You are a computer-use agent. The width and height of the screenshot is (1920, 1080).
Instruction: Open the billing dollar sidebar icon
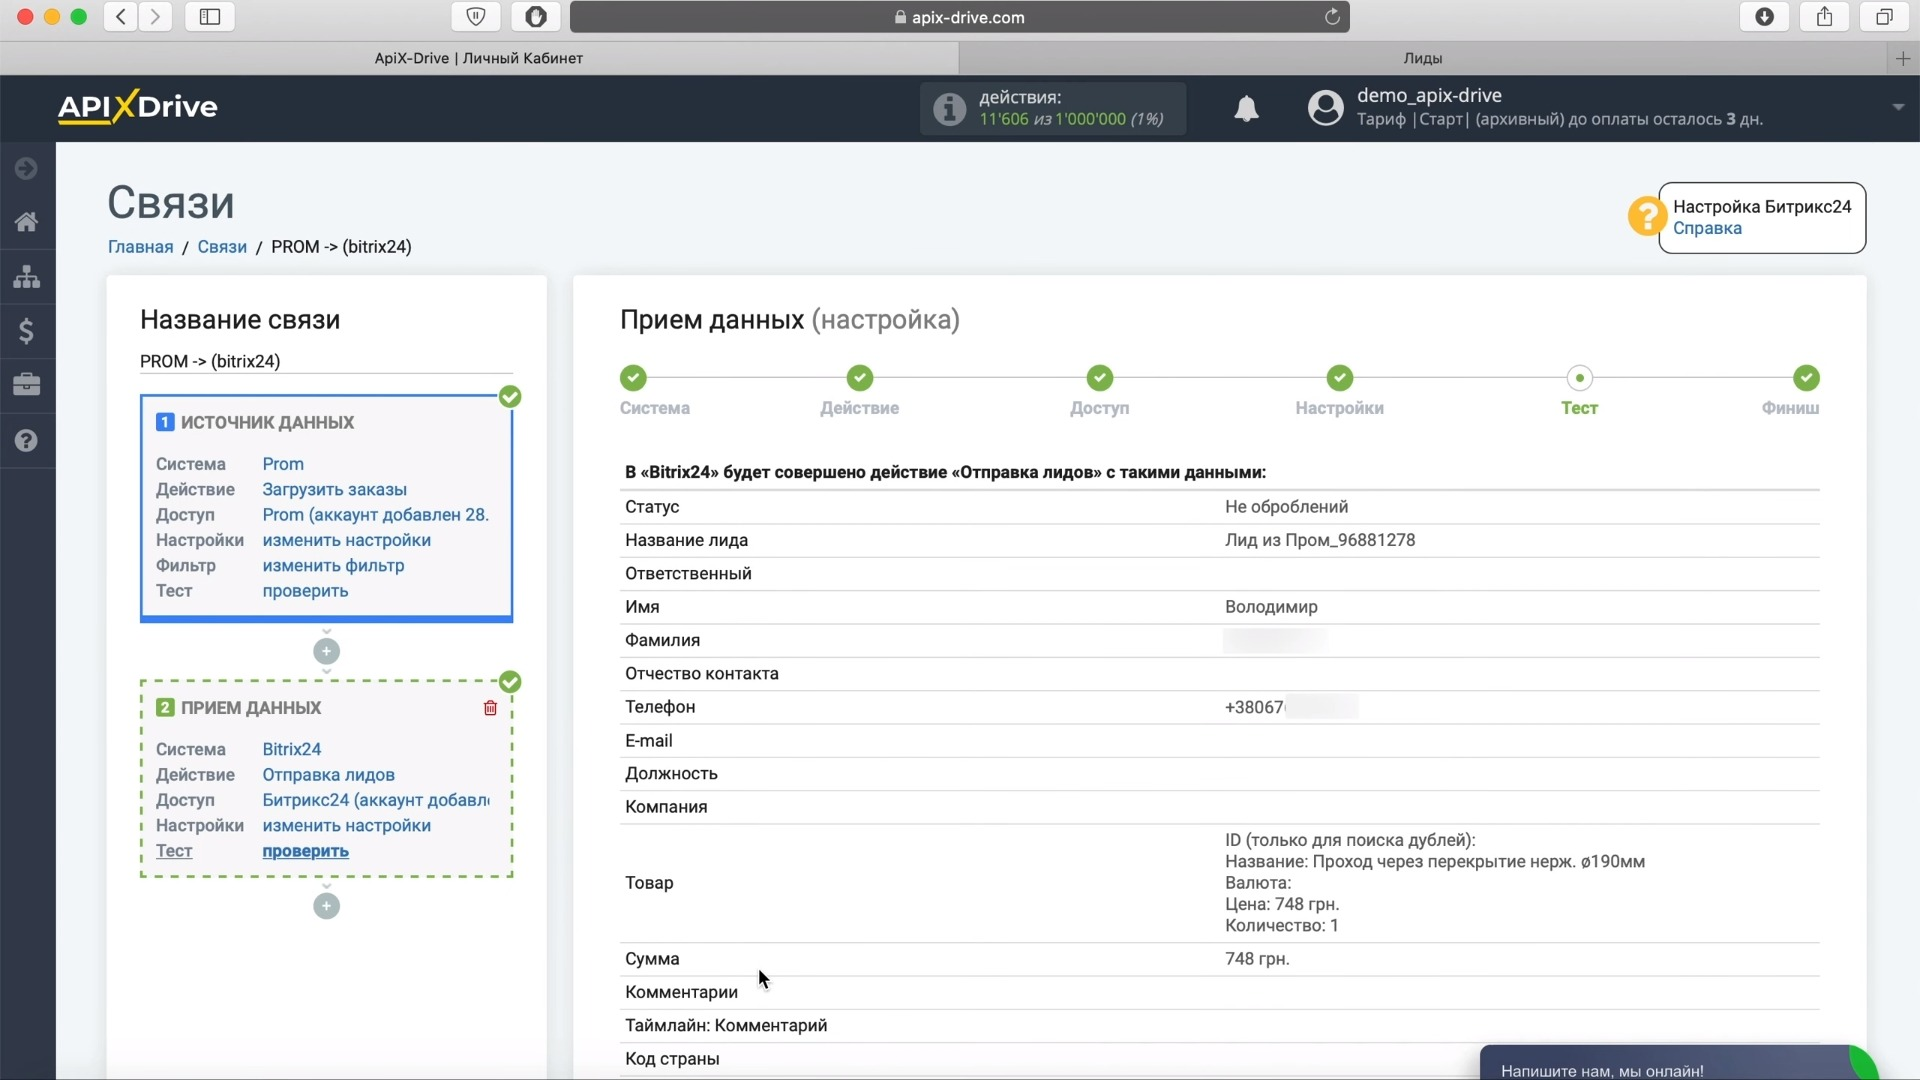click(x=27, y=331)
